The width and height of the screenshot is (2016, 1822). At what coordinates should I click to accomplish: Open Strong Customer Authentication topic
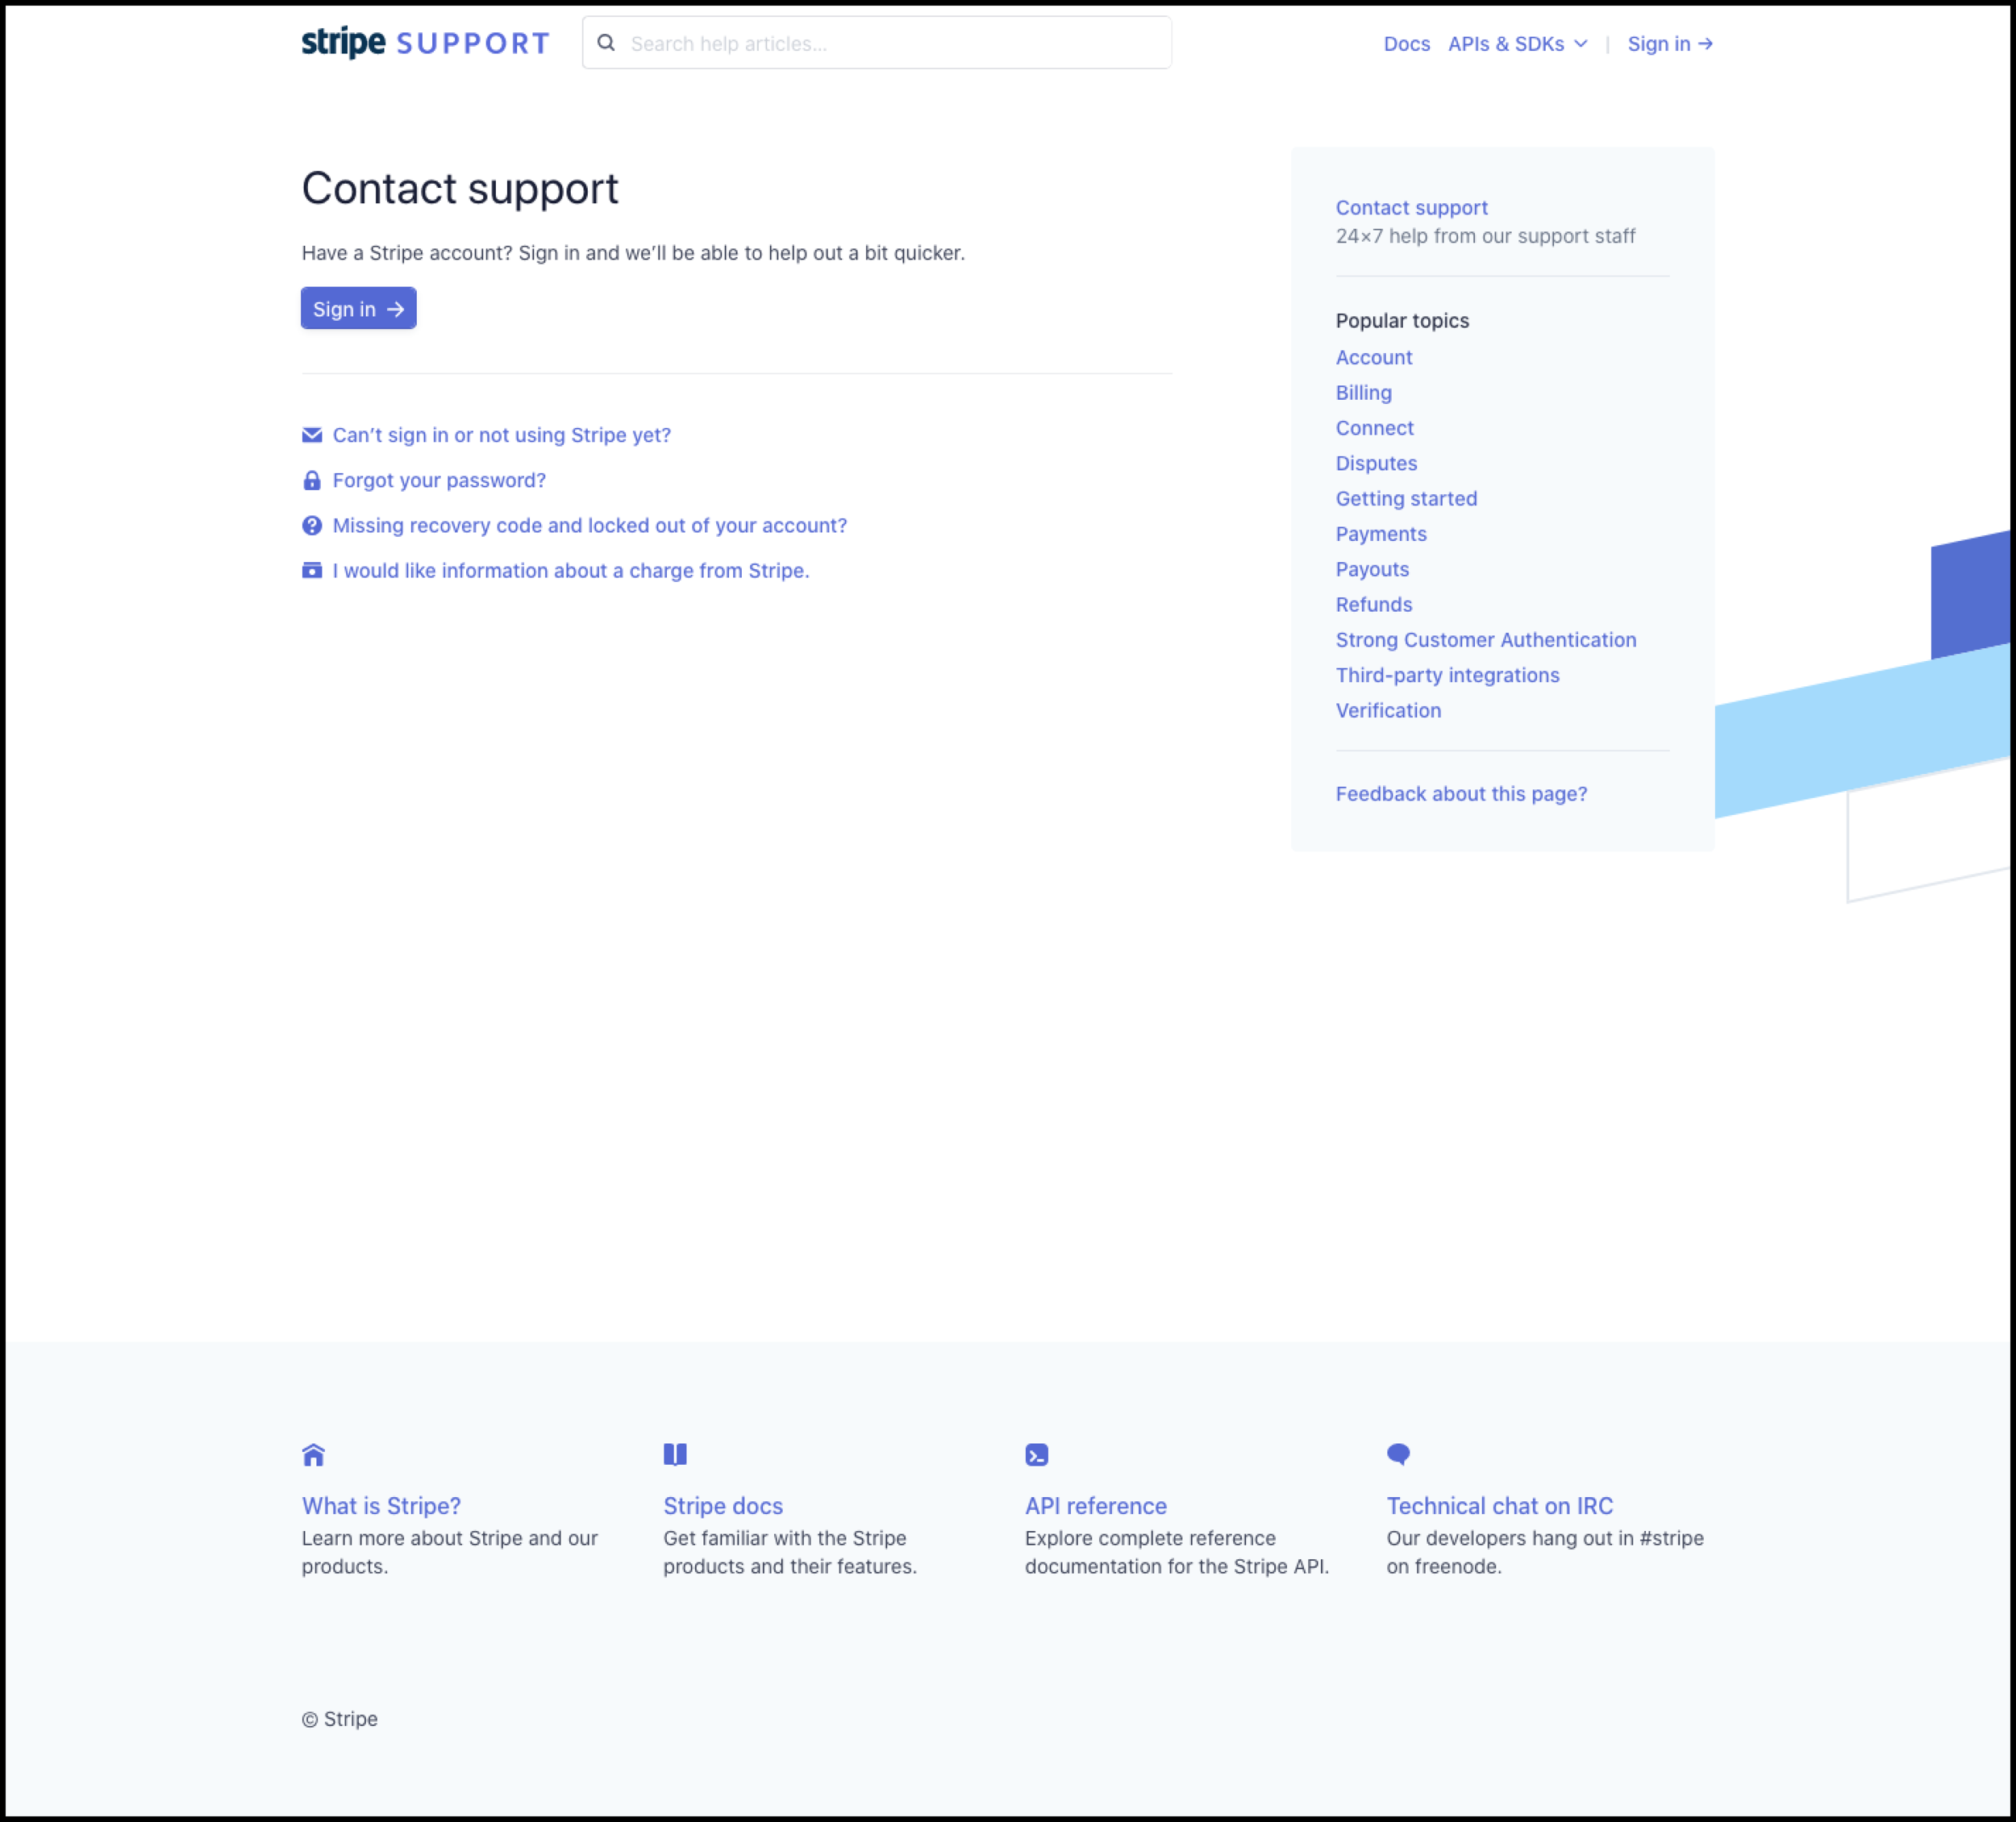click(1485, 640)
